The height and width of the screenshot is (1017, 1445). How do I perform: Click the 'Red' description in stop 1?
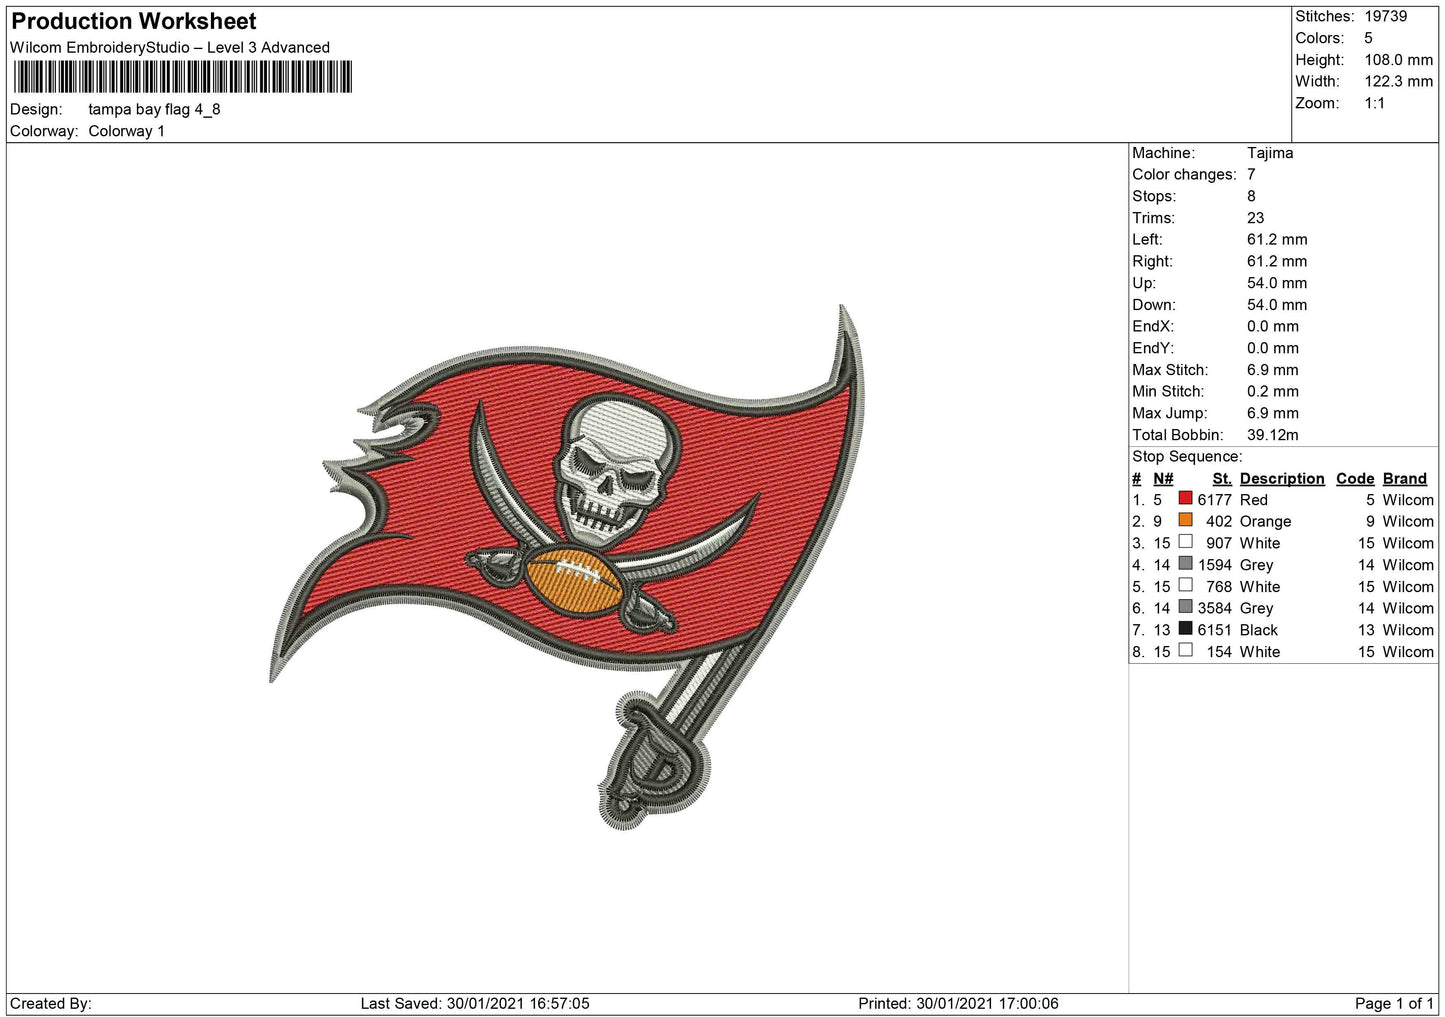pyautogui.click(x=1254, y=500)
